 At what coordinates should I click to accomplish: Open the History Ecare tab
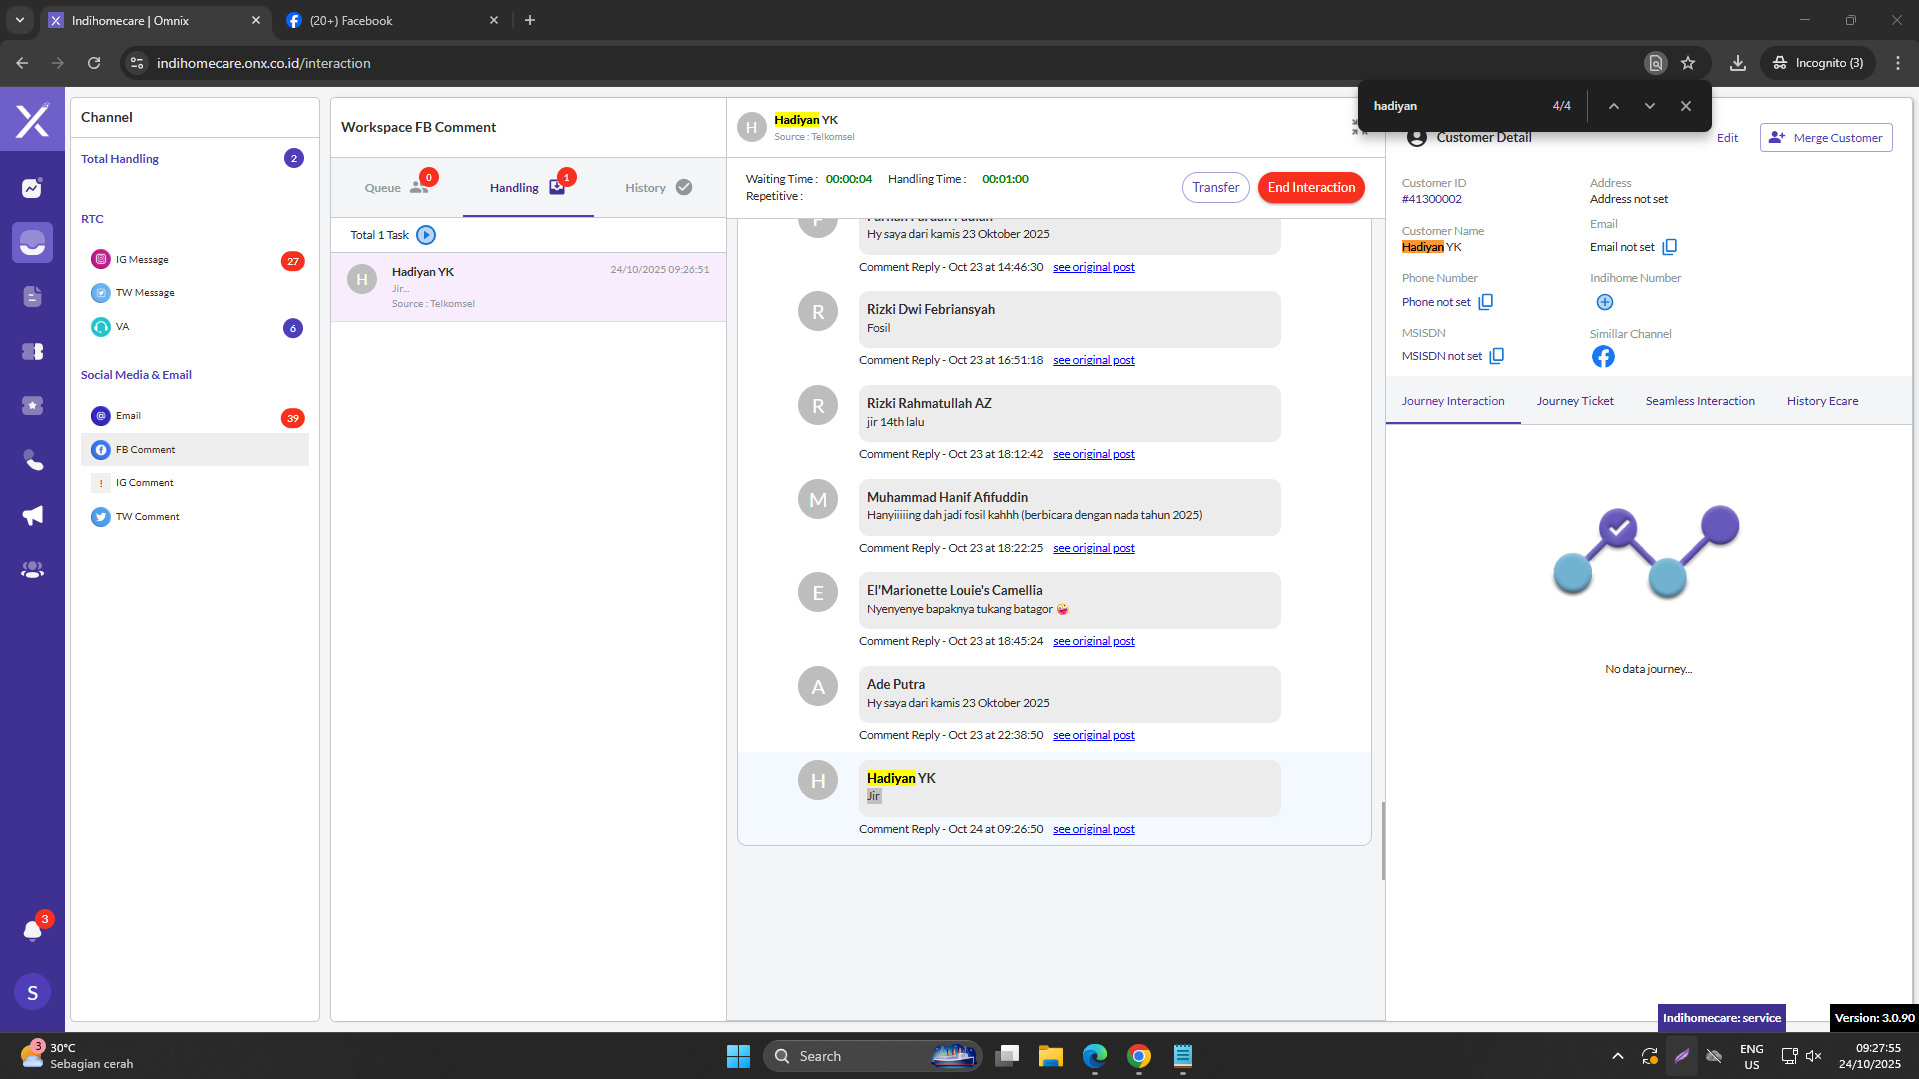(1822, 401)
